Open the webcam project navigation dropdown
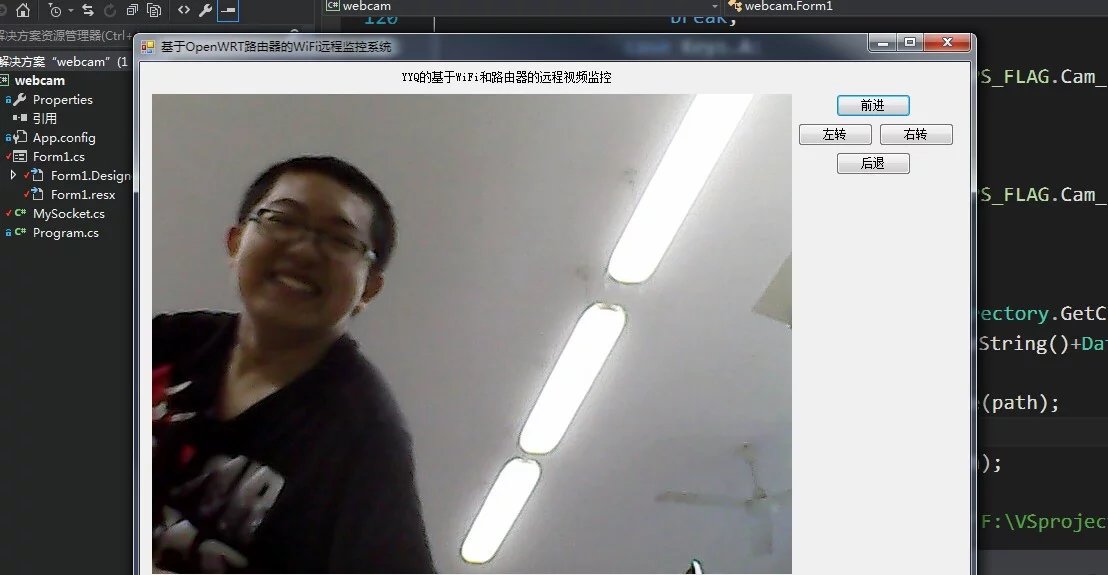This screenshot has width=1108, height=575. pos(520,6)
